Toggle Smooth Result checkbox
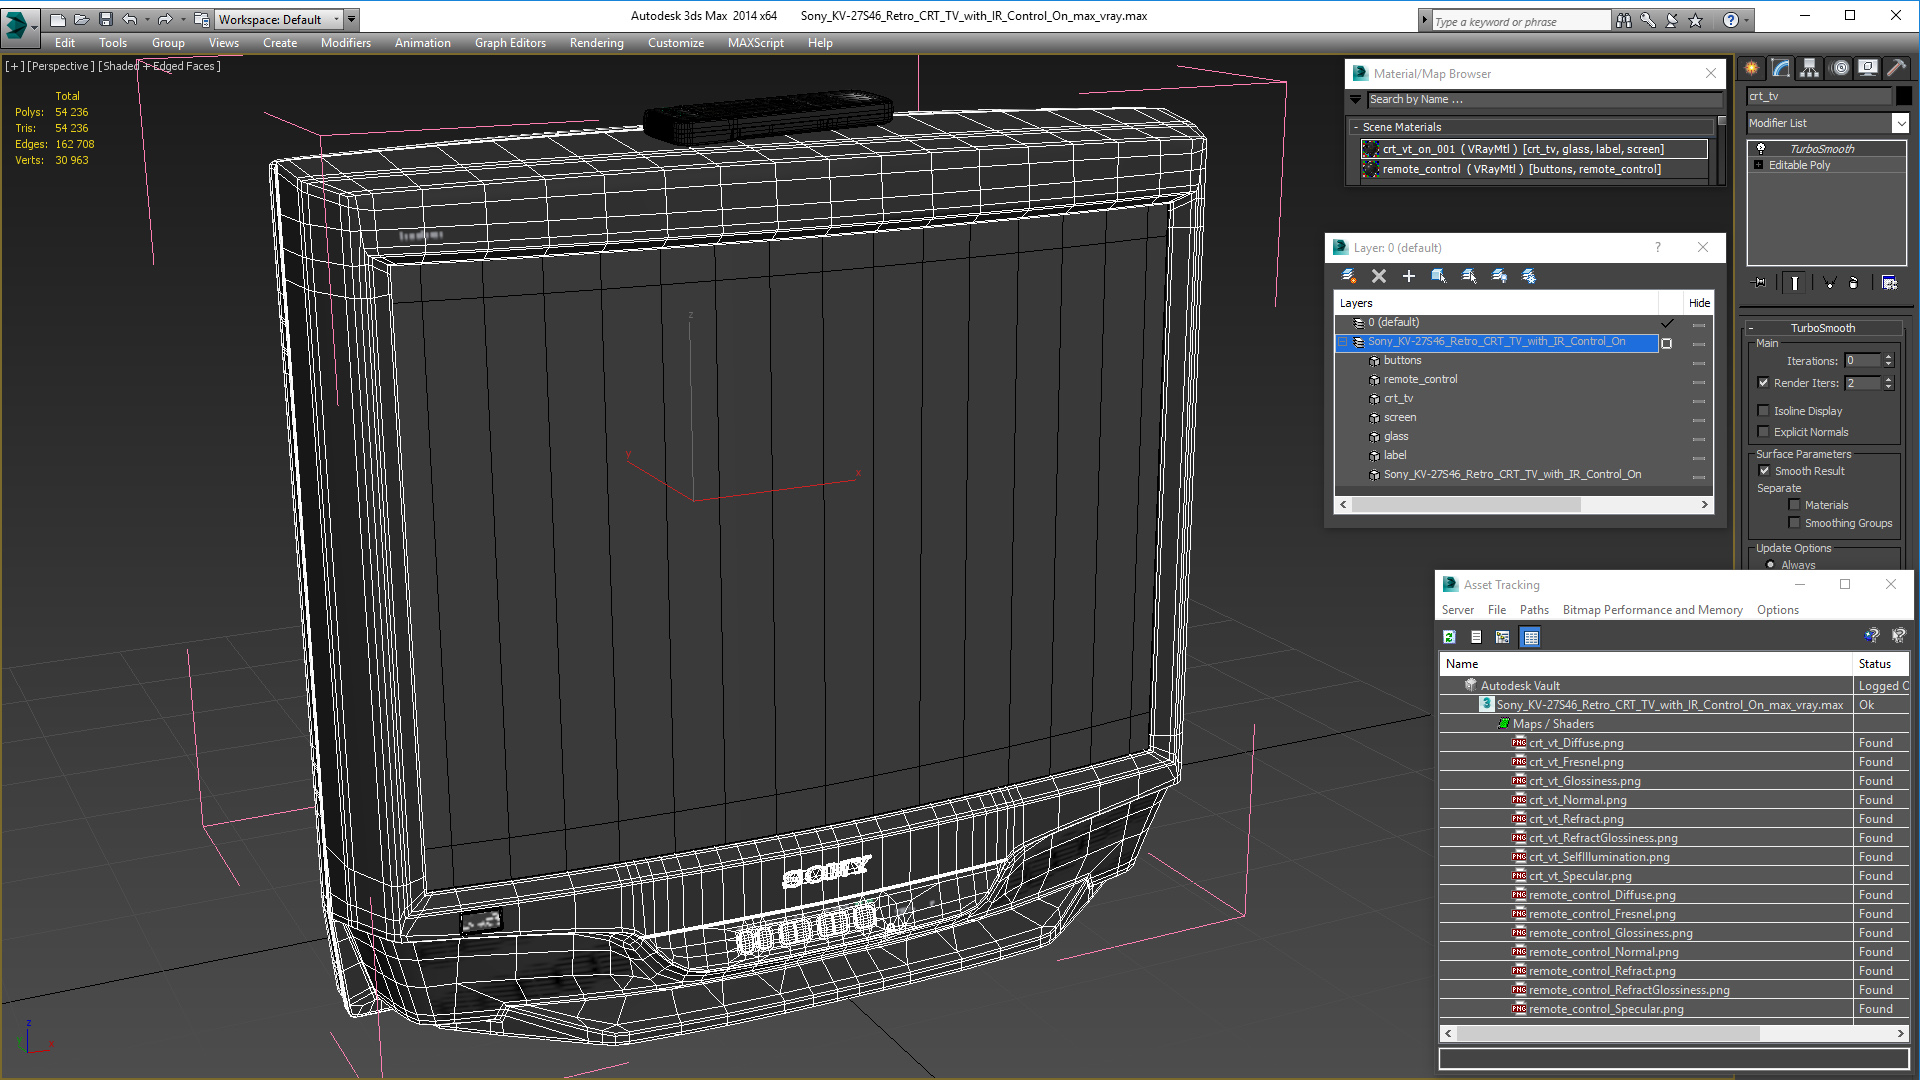 tap(1765, 471)
